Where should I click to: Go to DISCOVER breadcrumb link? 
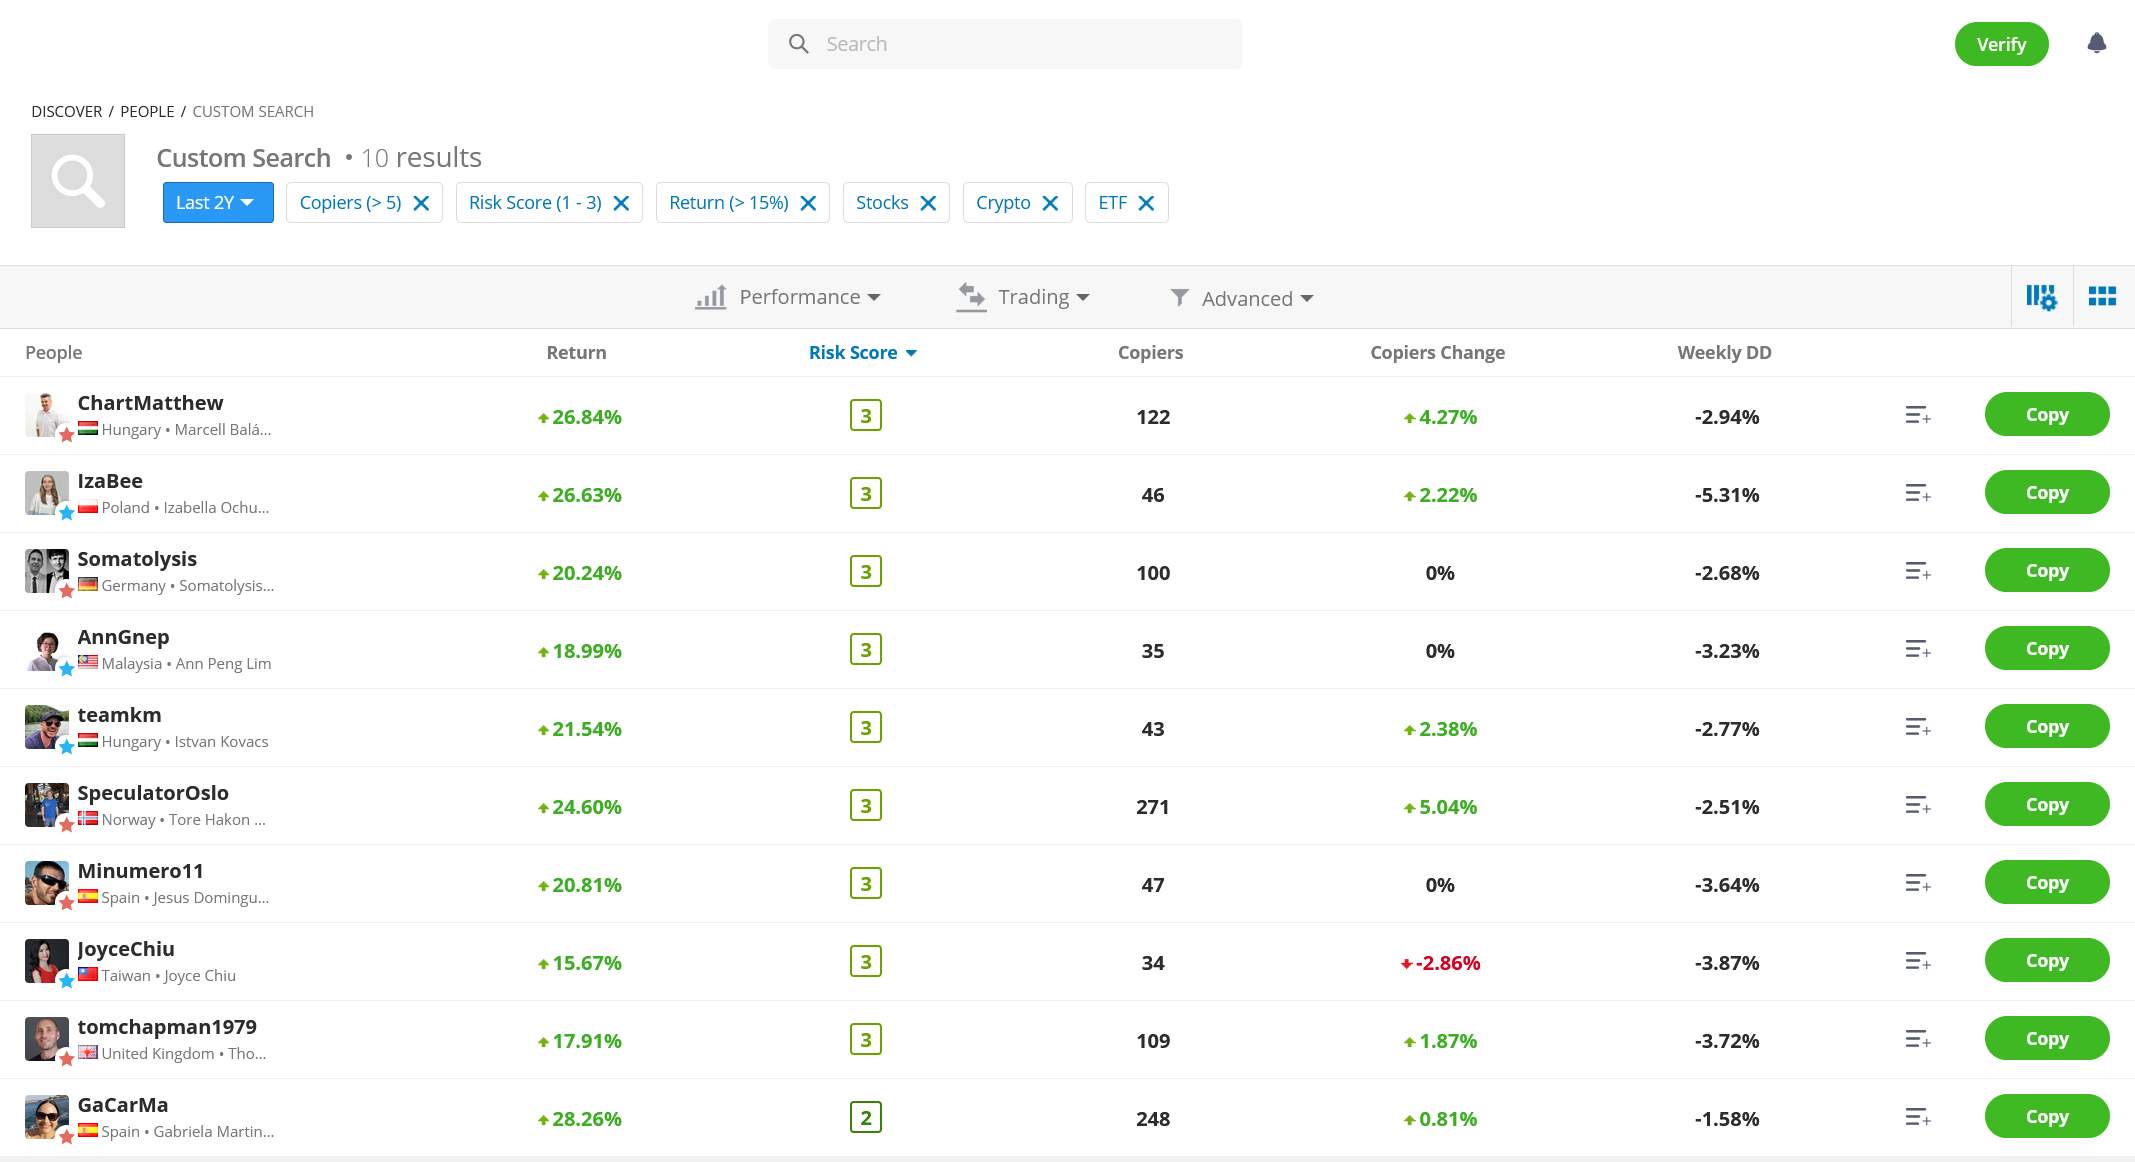click(66, 112)
